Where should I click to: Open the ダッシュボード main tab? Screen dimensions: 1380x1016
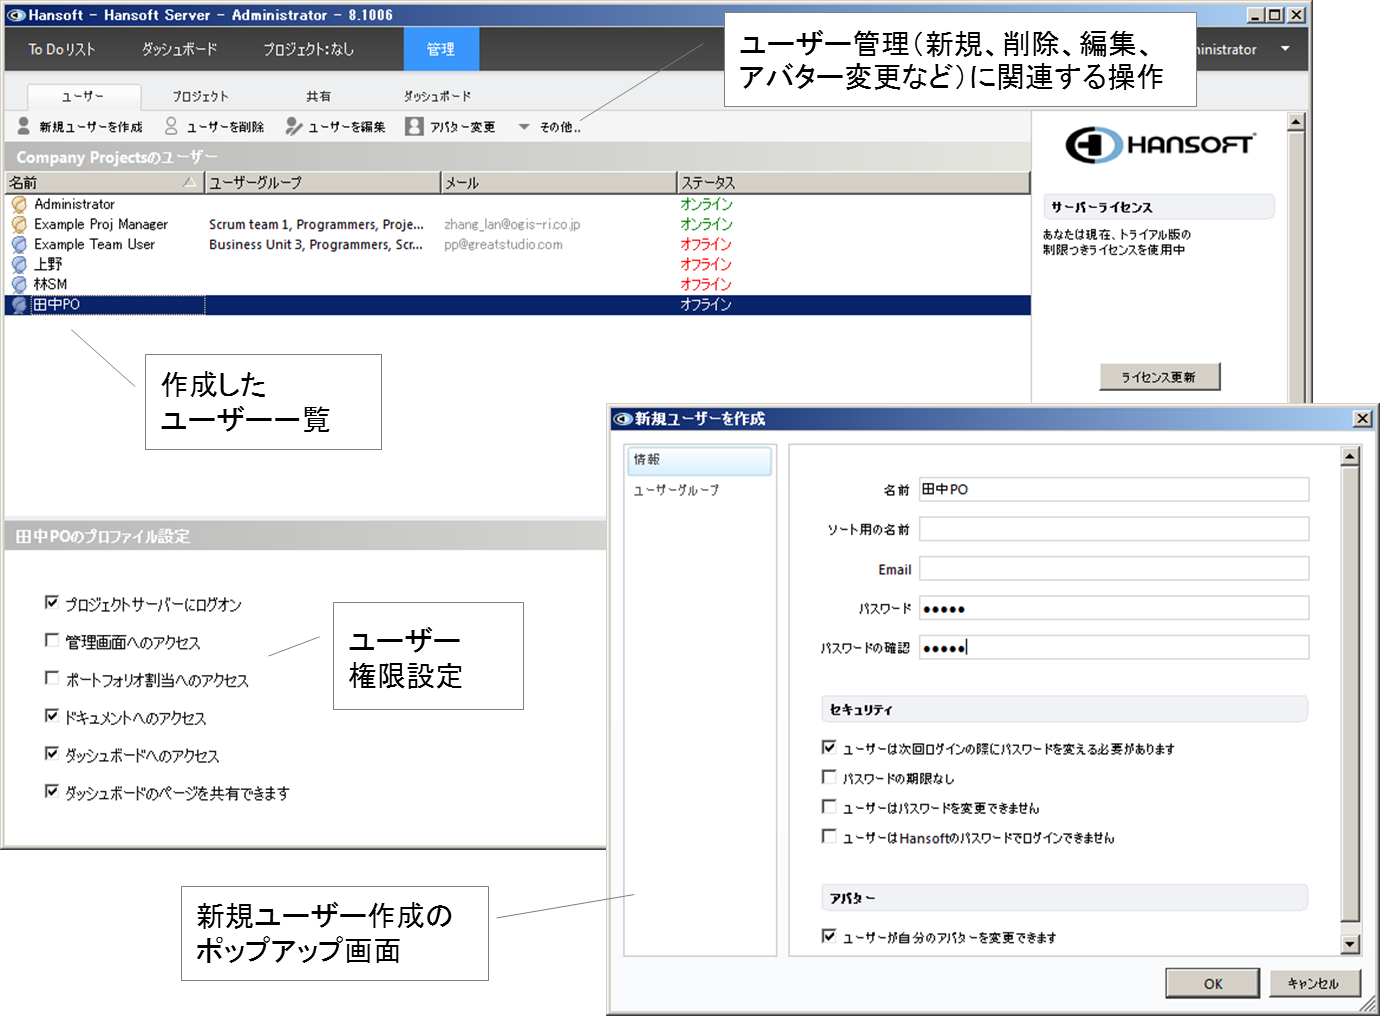(x=179, y=49)
